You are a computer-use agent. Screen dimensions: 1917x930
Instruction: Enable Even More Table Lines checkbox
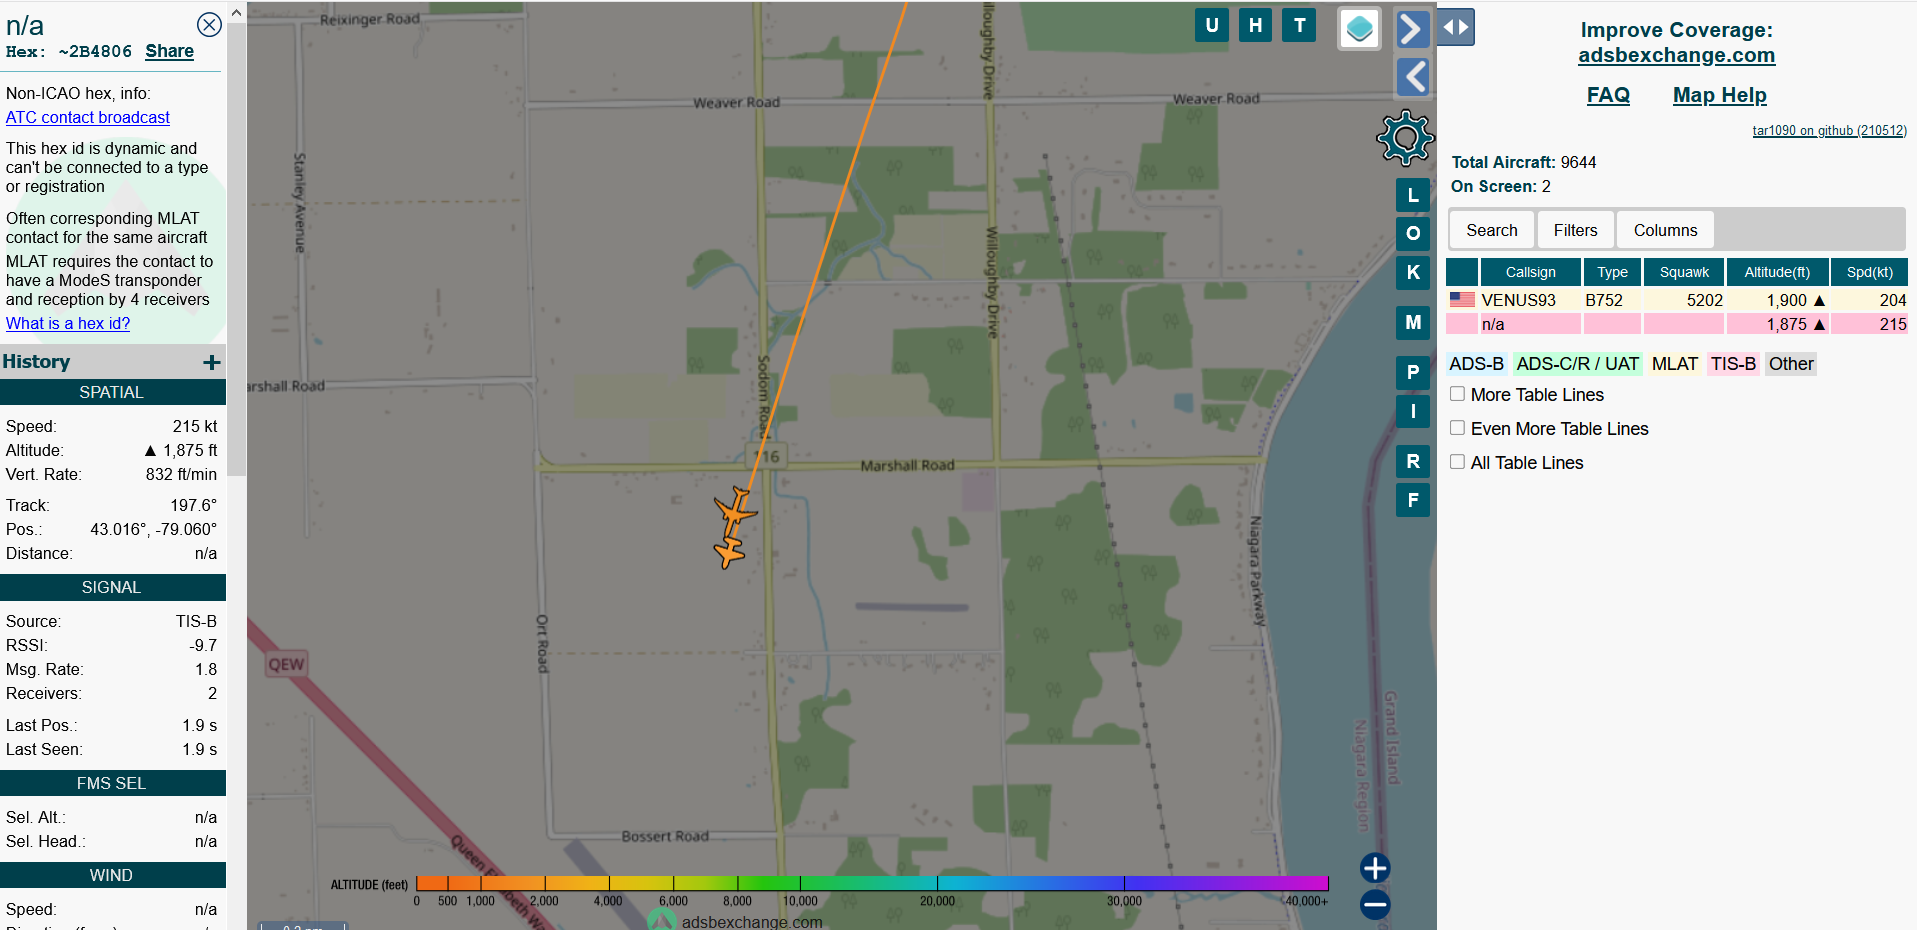pos(1457,428)
